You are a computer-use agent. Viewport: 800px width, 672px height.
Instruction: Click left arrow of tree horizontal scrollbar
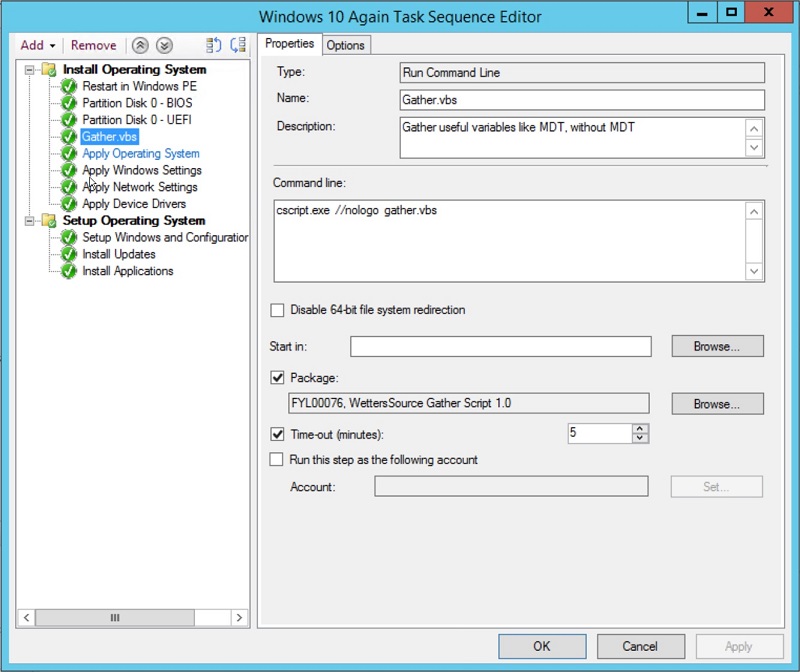coord(27,617)
